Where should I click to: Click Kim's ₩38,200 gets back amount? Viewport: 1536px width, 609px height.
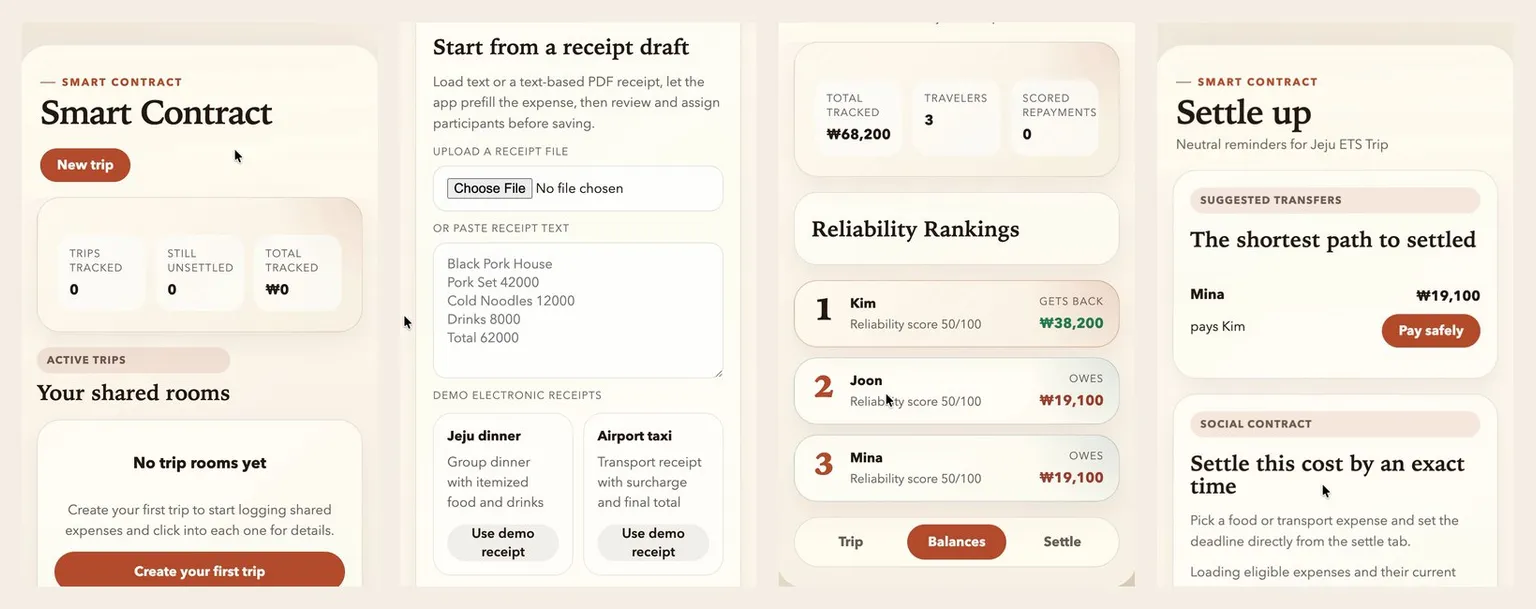1071,323
